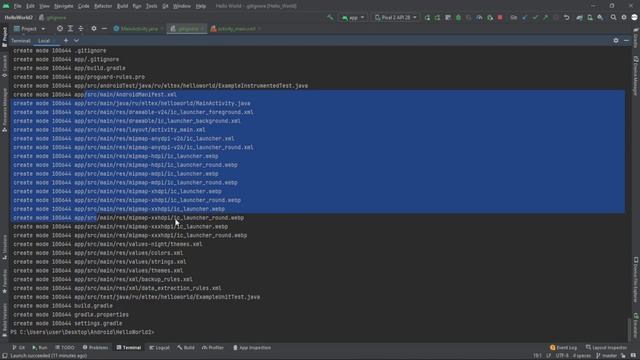Viewport: 640px width, 360px height.
Task: Click terminal line app/build.gradle
Action: point(69,68)
